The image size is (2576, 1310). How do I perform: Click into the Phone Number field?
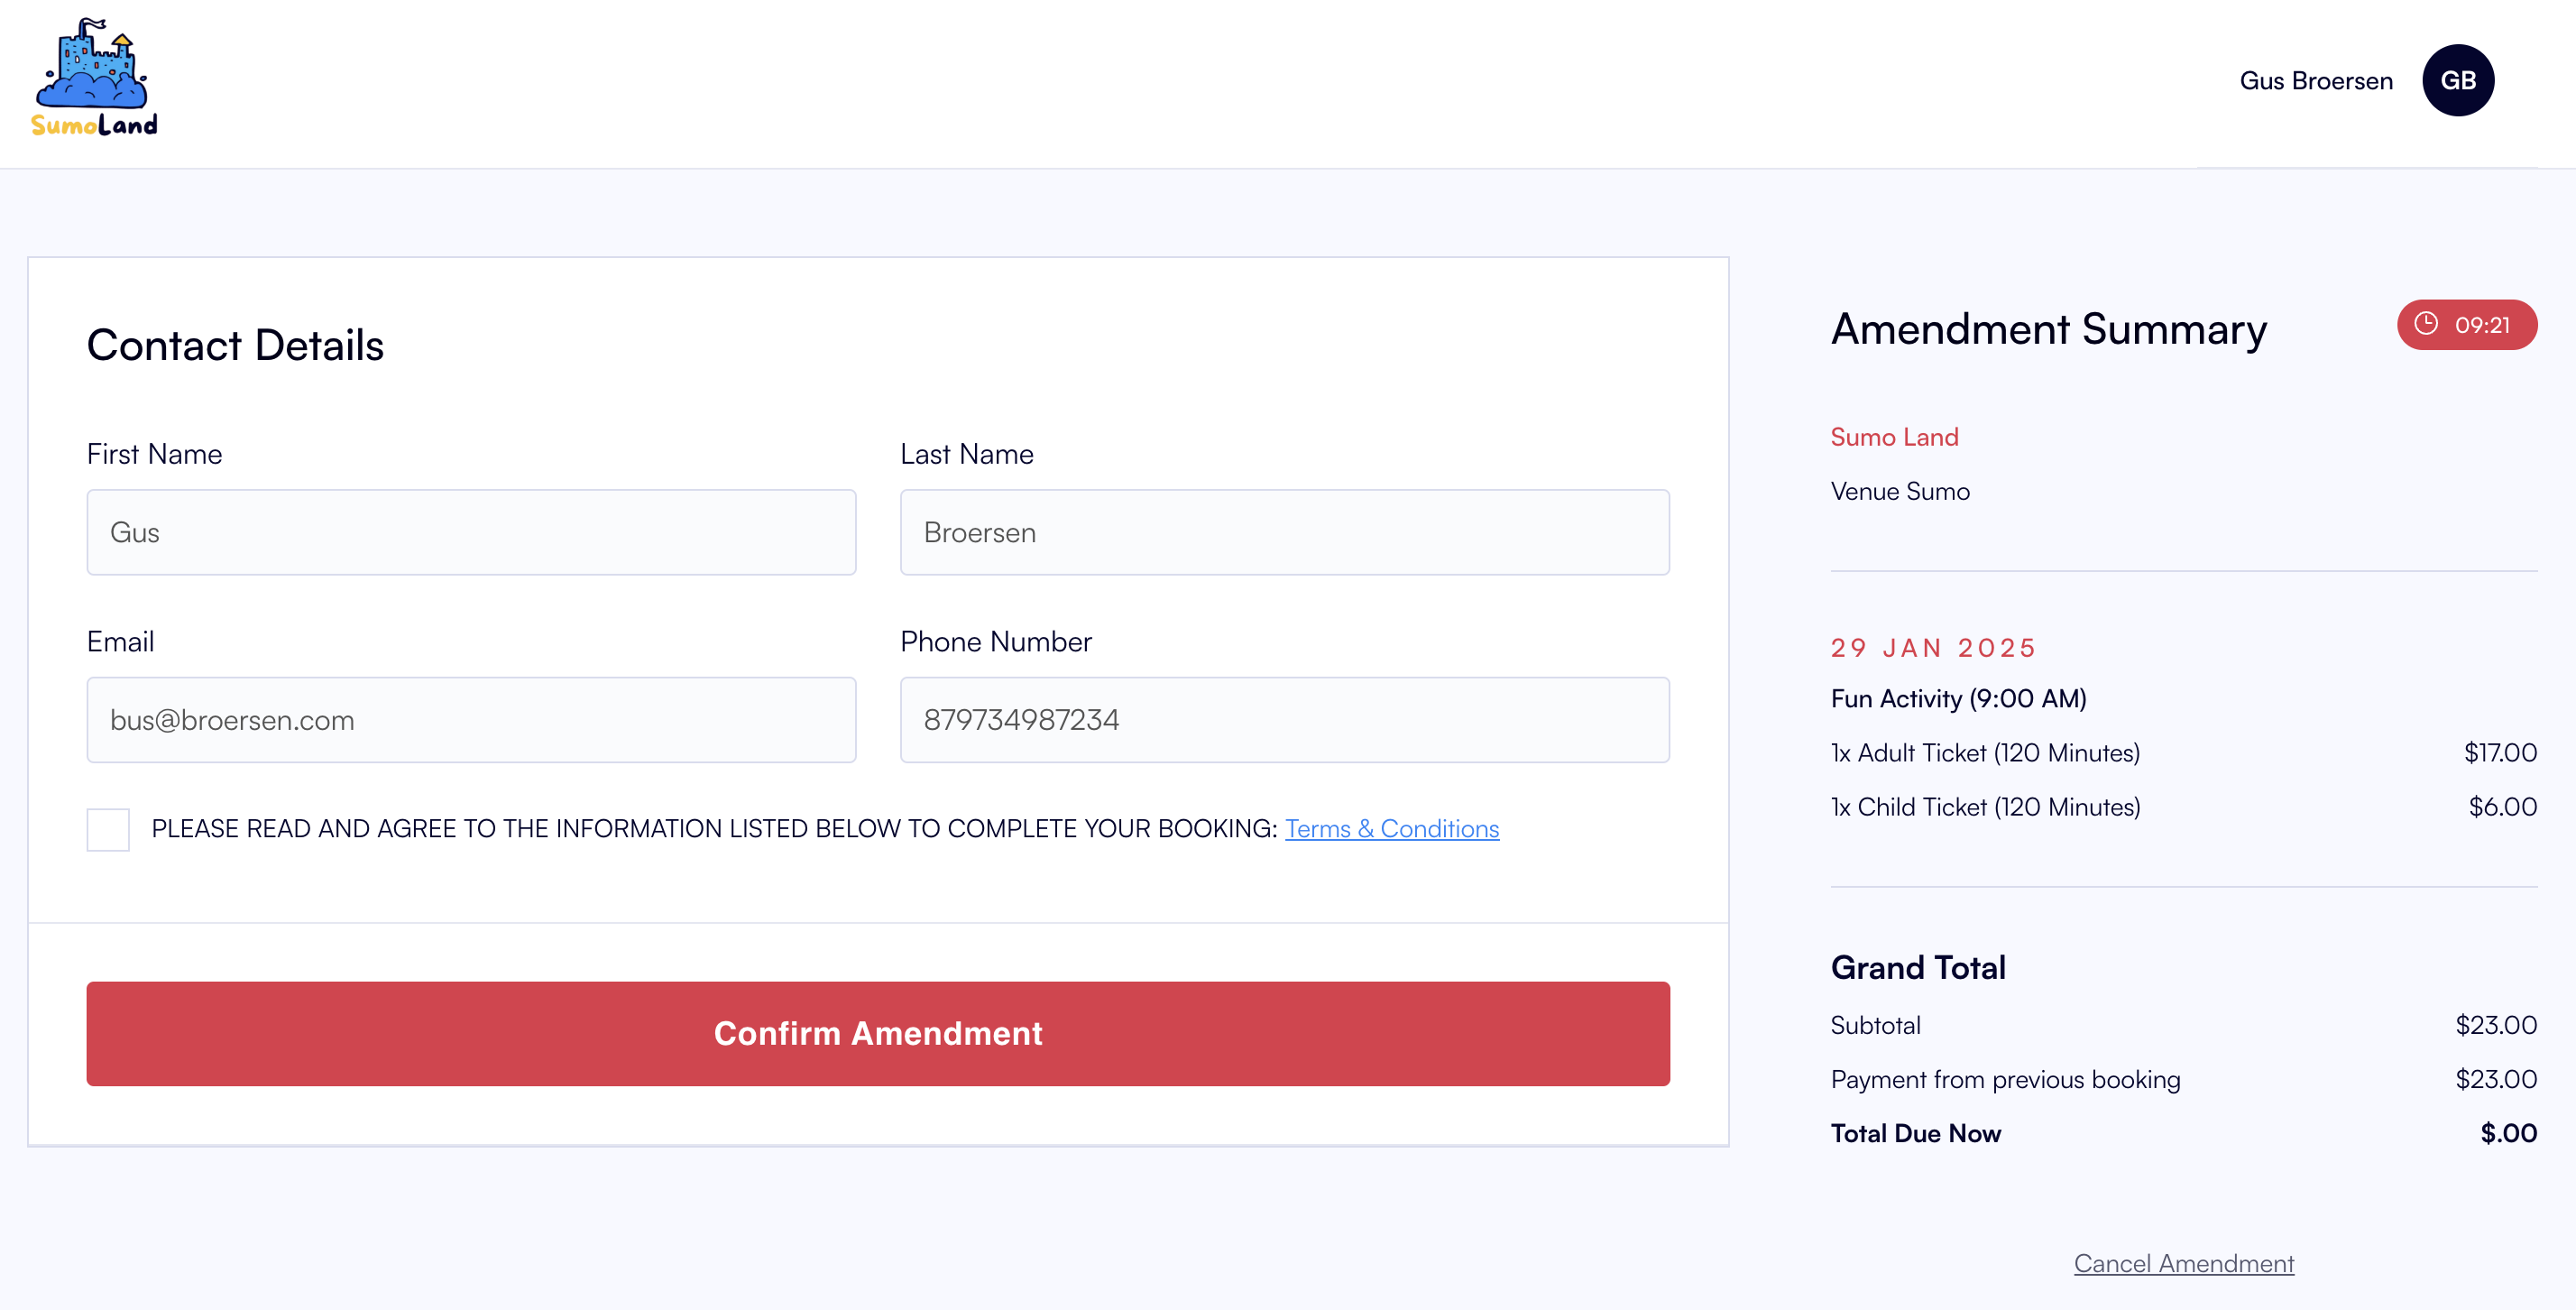pos(1284,720)
